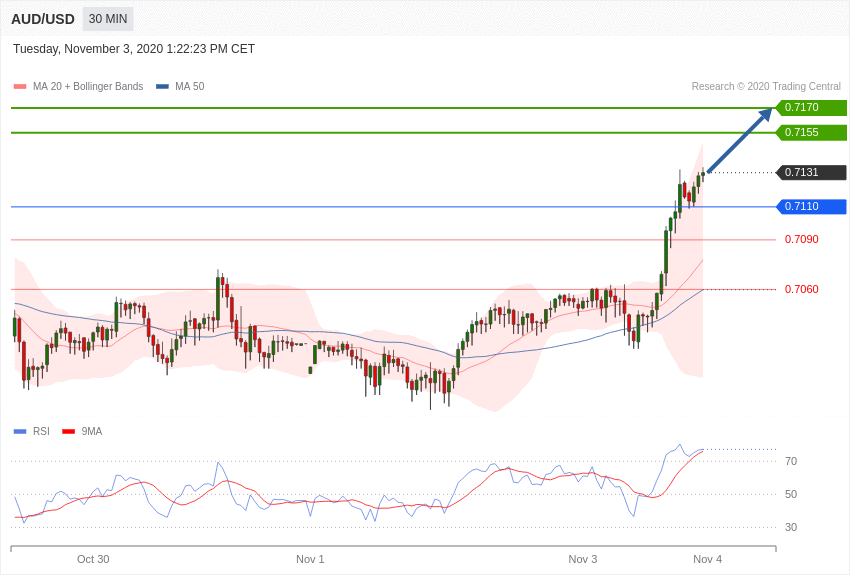Click the MA 50 blue legend swatch
This screenshot has height=576, width=850.
[x=162, y=87]
